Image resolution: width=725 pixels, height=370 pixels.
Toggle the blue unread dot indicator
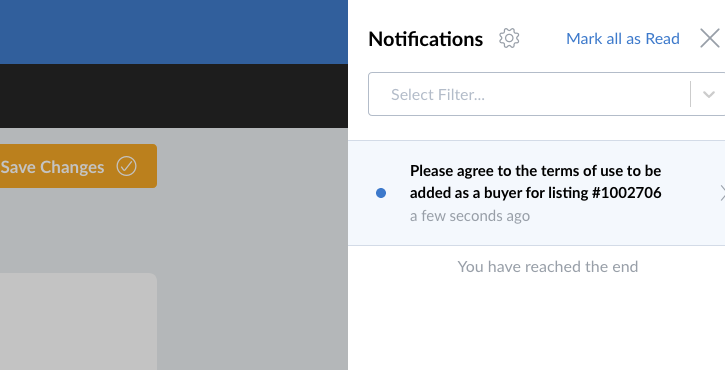coord(381,193)
